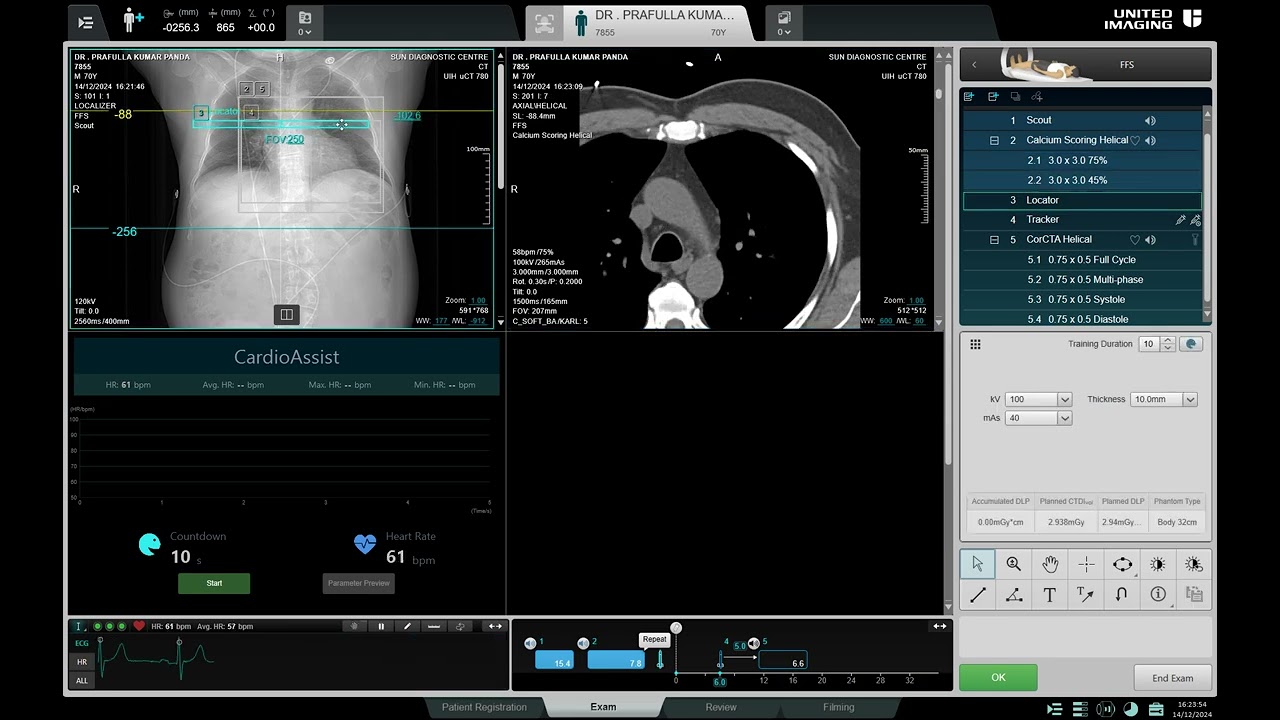
Task: Switch to the Exam tab
Action: [603, 707]
